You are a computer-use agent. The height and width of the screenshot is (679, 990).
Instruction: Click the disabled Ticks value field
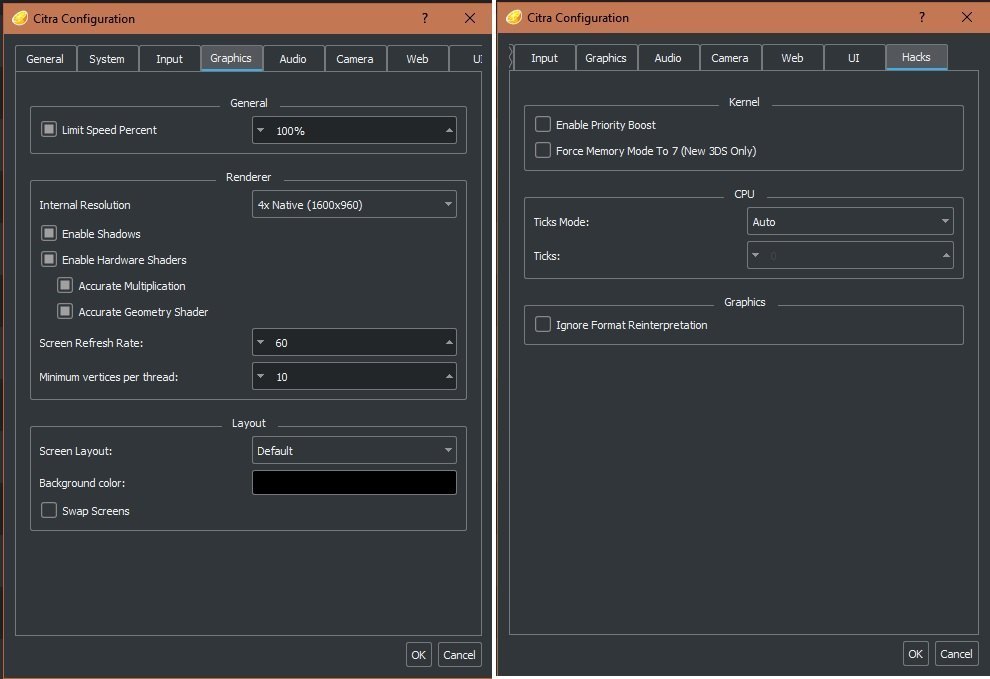click(x=850, y=255)
